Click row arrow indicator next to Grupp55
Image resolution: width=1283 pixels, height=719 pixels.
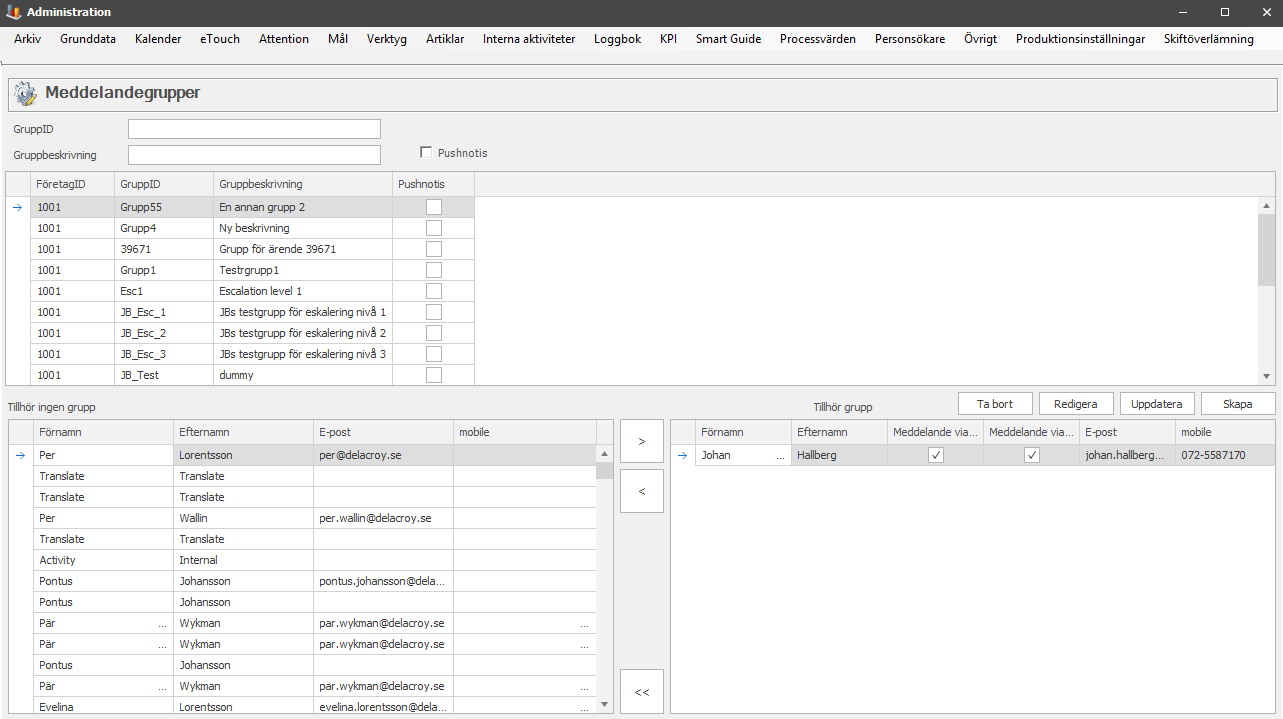tap(17, 207)
